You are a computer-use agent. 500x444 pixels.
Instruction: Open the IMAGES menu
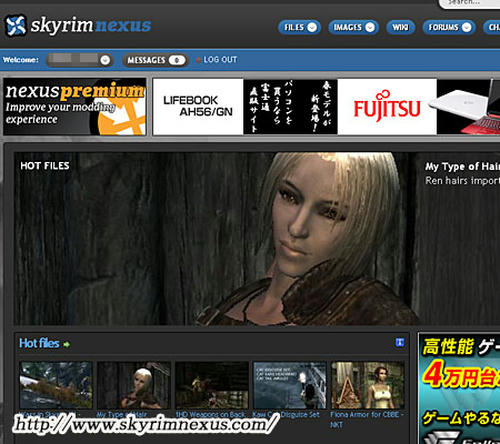coord(353,27)
